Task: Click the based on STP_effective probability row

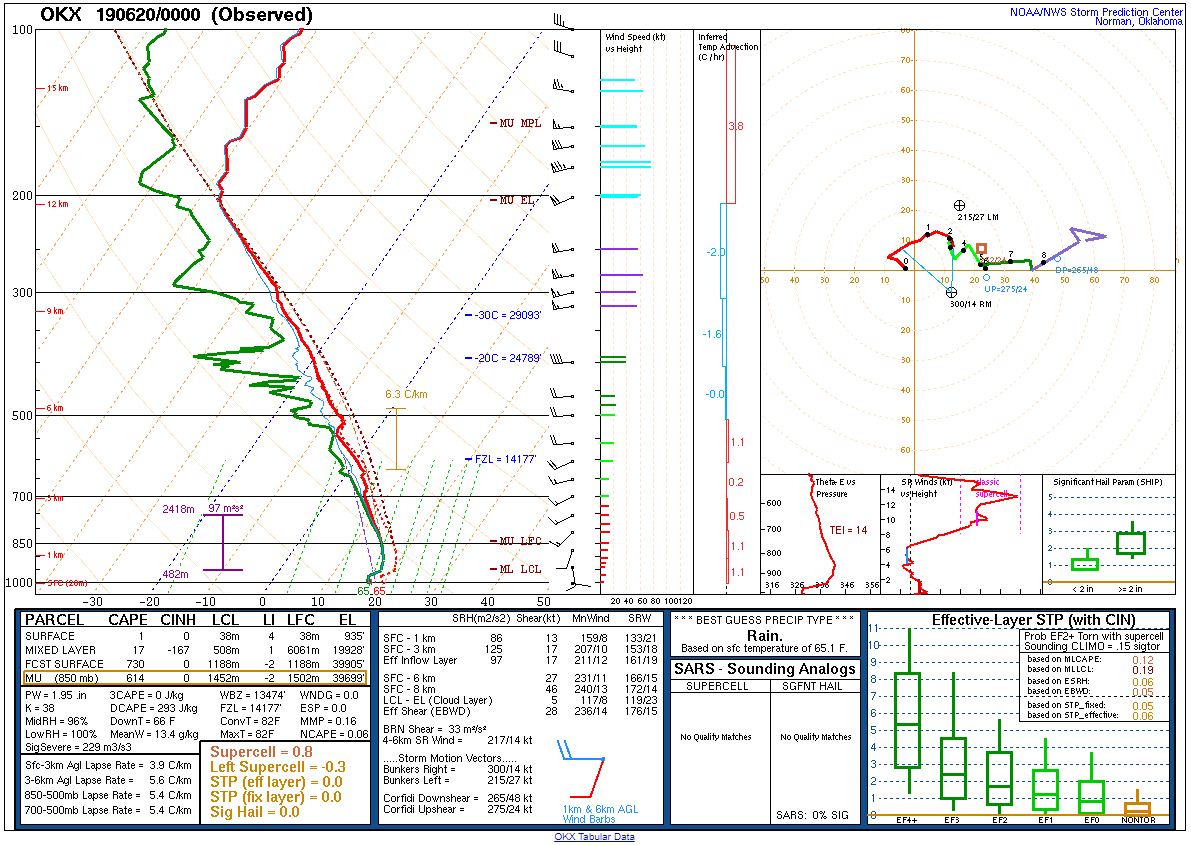Action: coord(1090,715)
